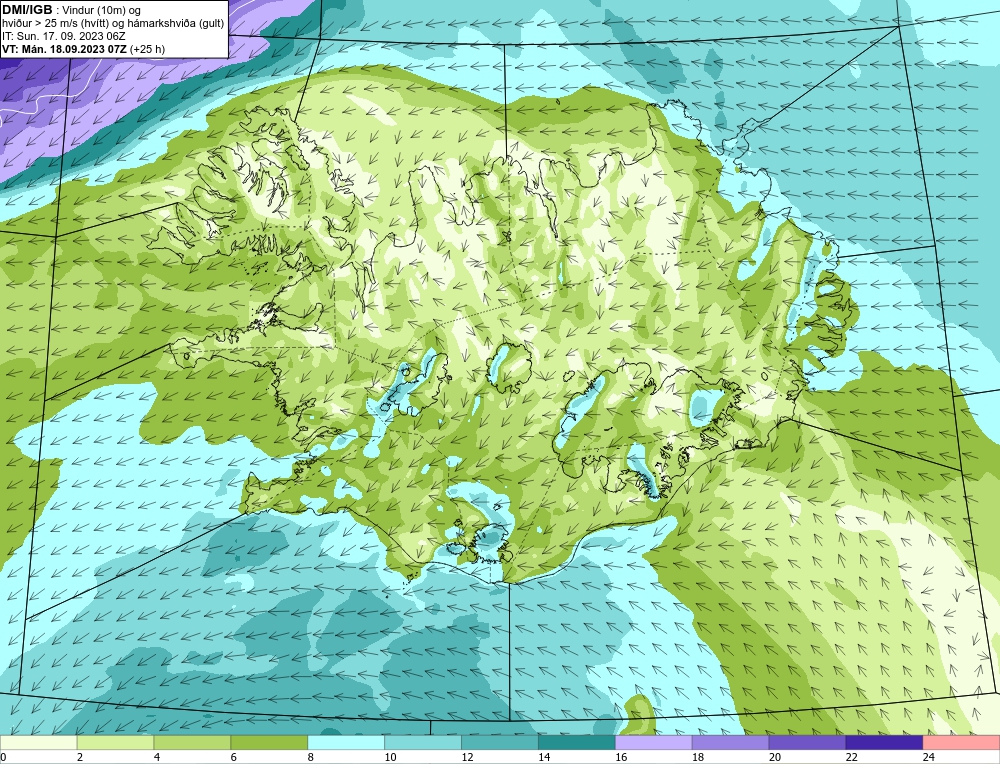Viewport: 1000px width, 764px height.
Task: Click the 2–4 m/s light green legend swatch
Action: click(115, 743)
